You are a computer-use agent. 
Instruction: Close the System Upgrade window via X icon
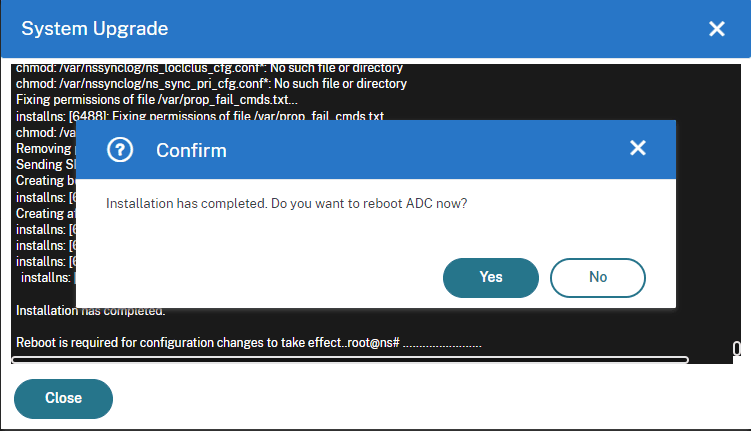point(717,29)
